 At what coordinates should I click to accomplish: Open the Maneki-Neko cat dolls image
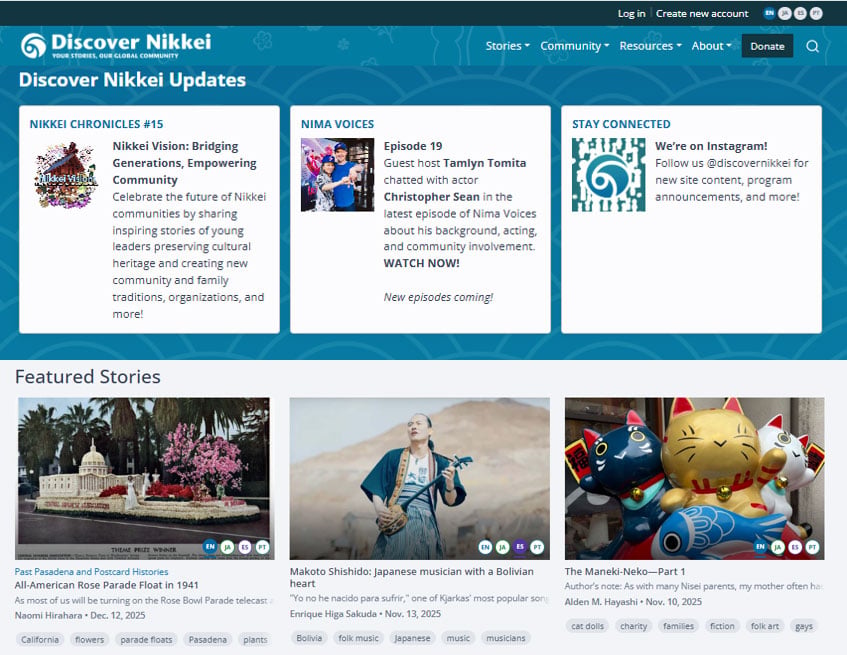[x=695, y=478]
